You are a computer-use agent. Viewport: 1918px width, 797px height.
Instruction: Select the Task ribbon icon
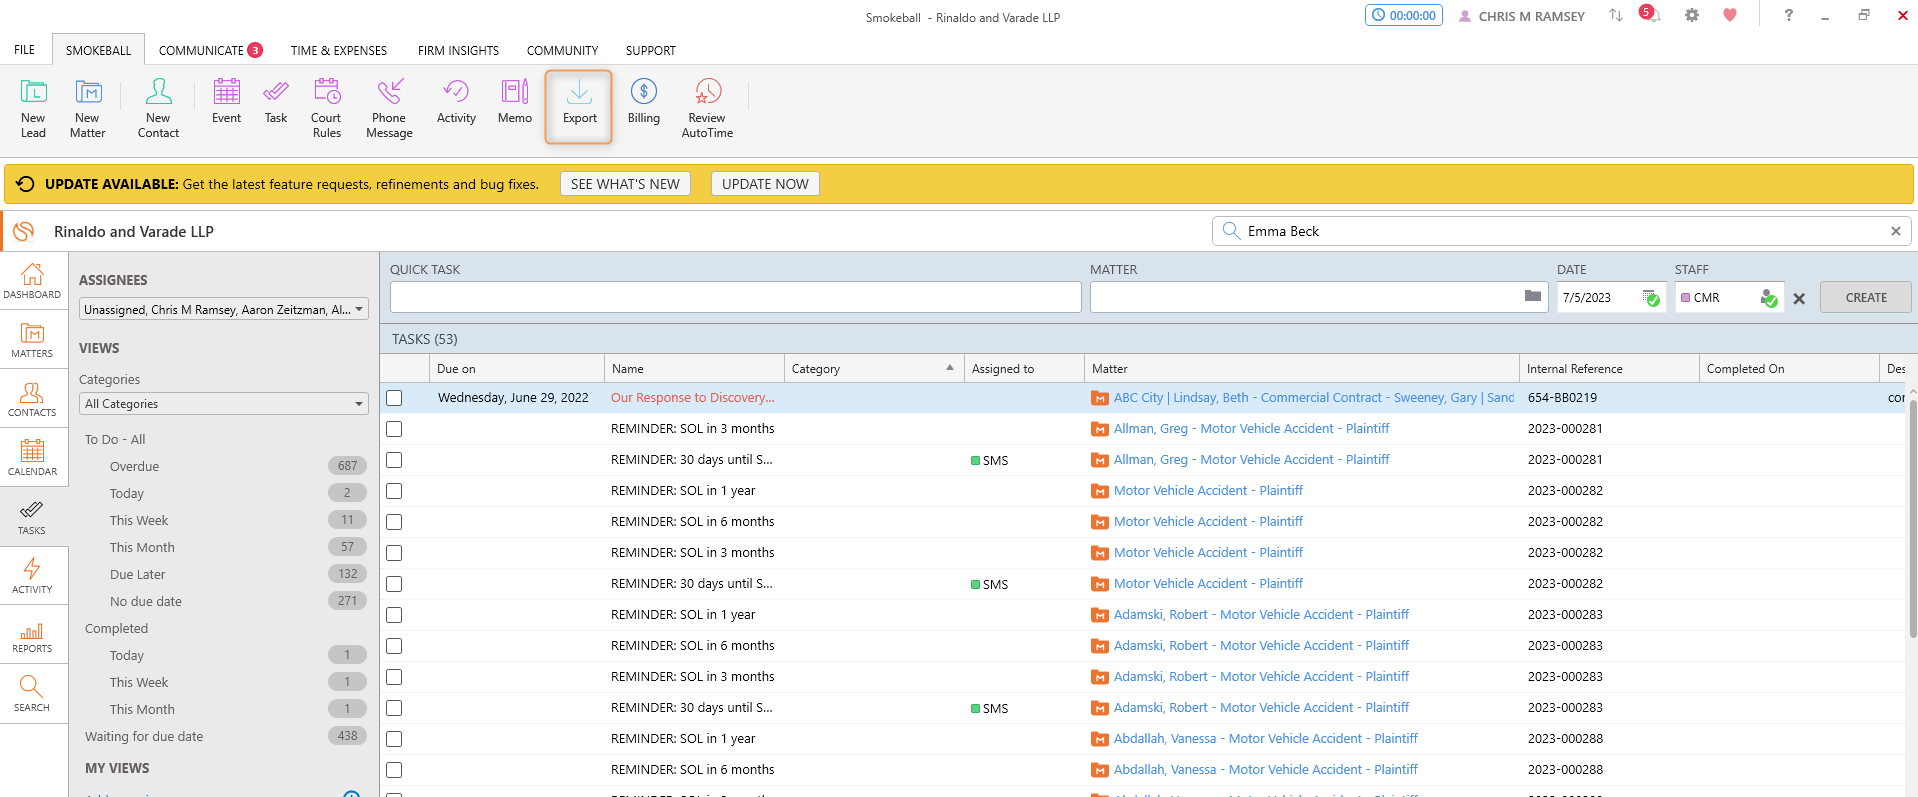point(276,102)
